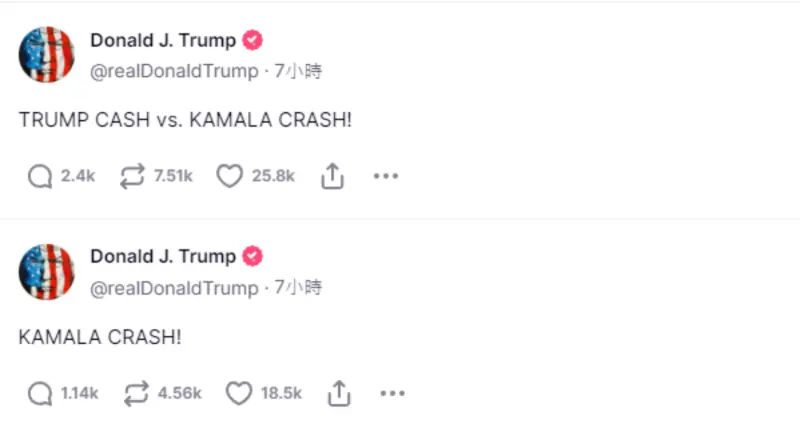Open the first post's 7小時 timestamp
Viewport: 800px width, 428px height.
click(298, 71)
